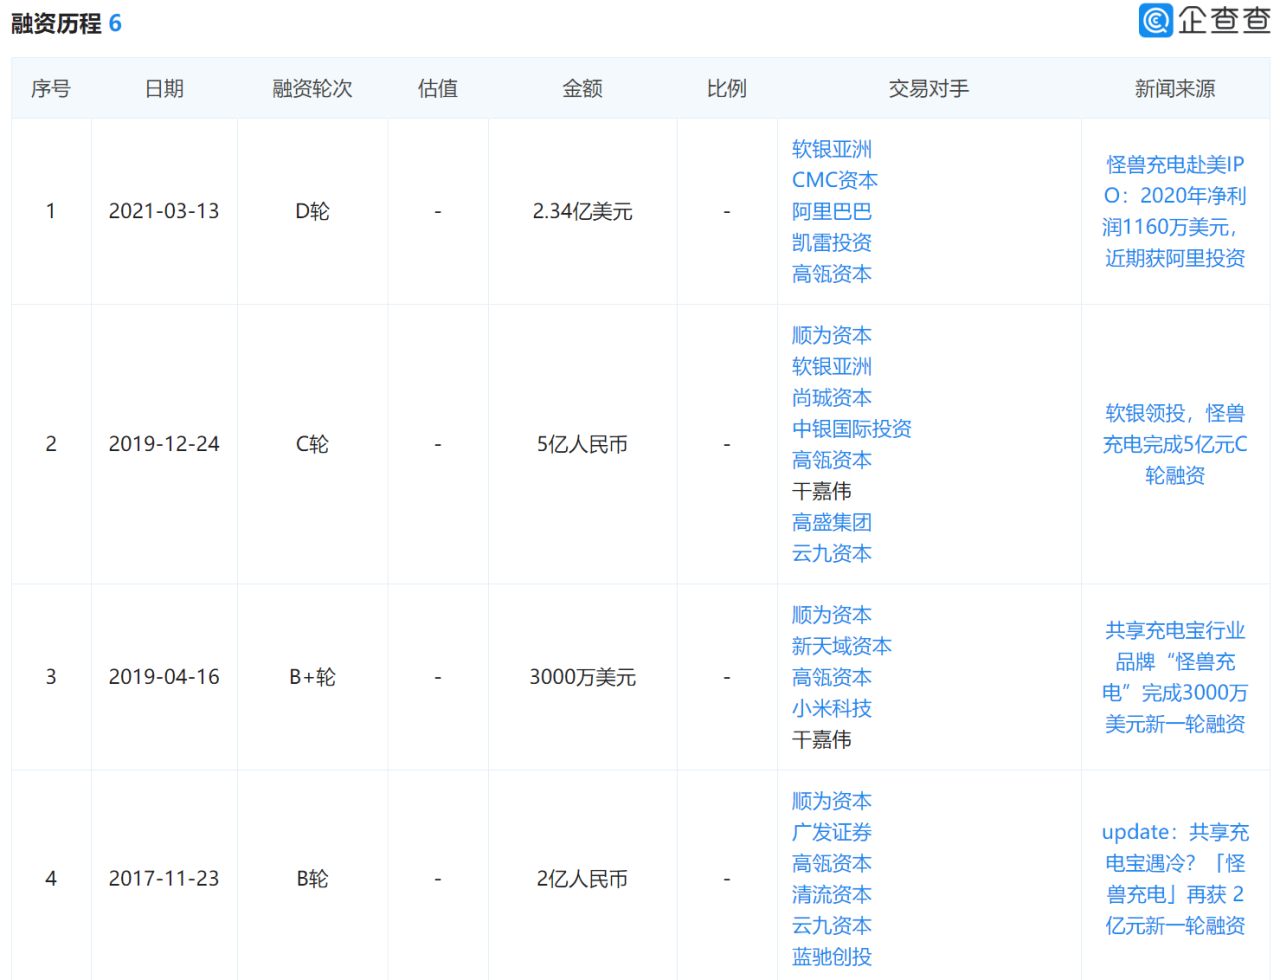Open the 软银领投 C轮 news source link
The height and width of the screenshot is (980, 1280).
1174,444
